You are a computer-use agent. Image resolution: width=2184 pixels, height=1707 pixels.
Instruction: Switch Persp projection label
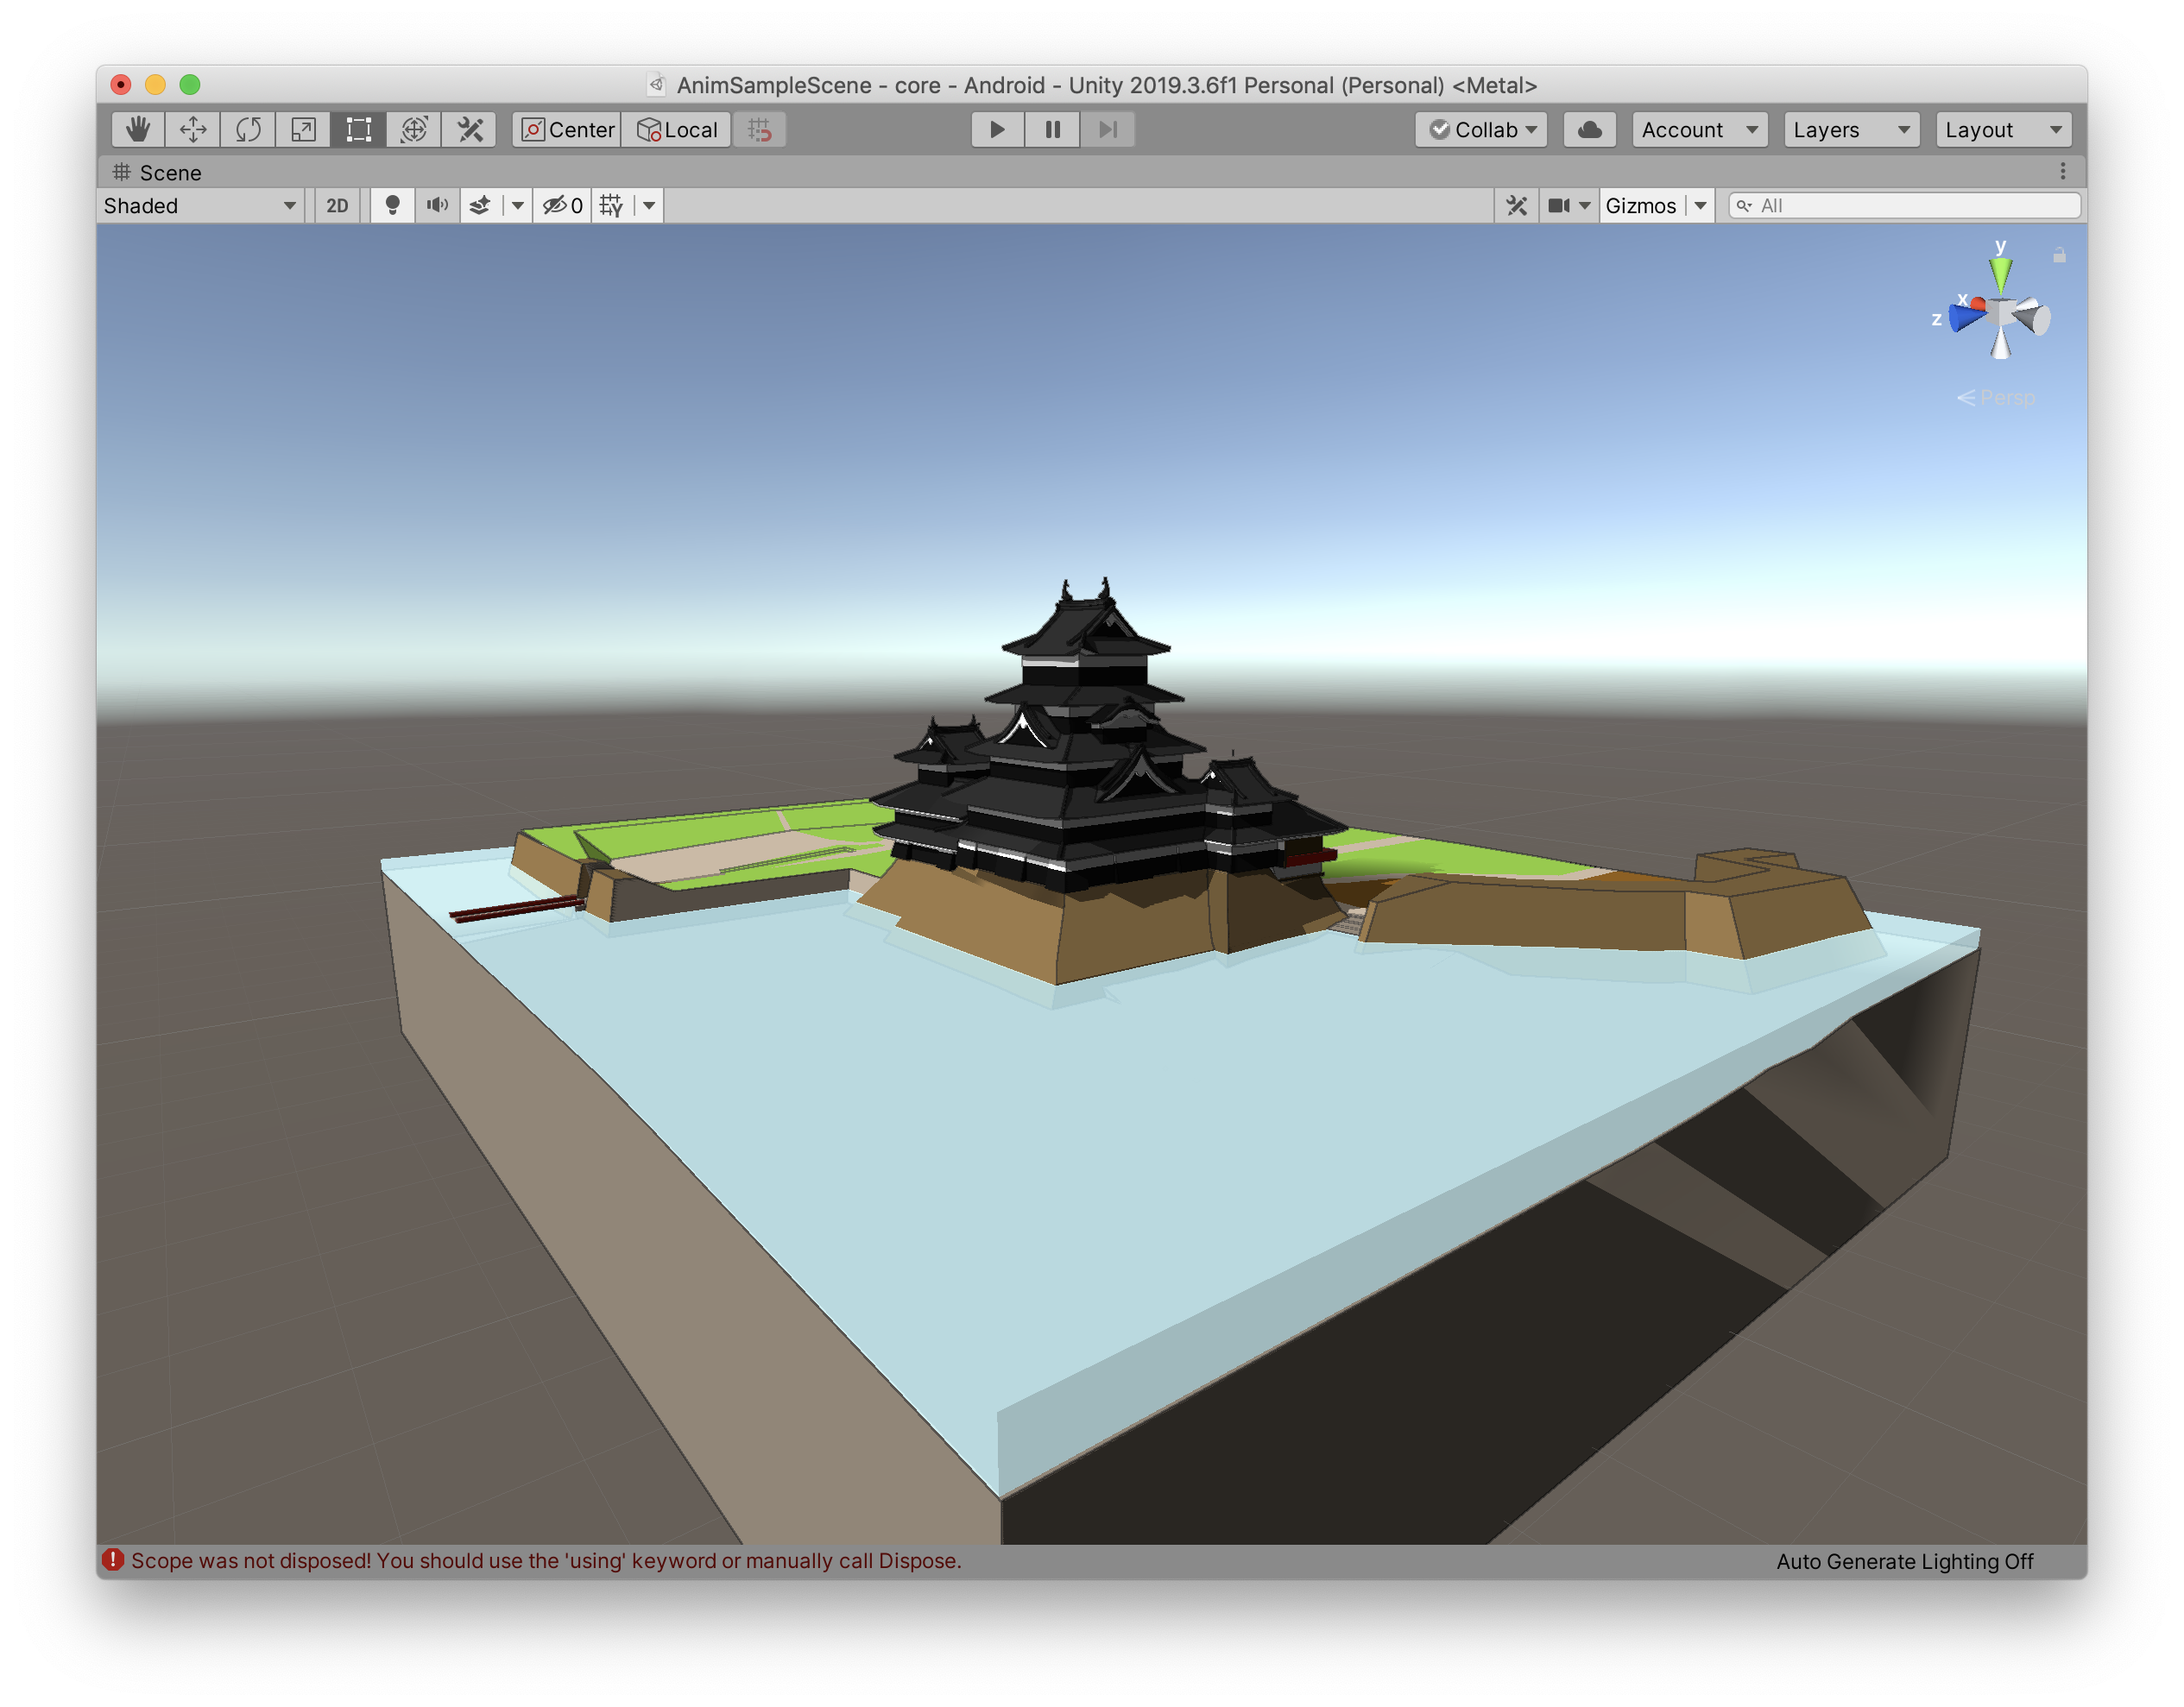point(1996,398)
